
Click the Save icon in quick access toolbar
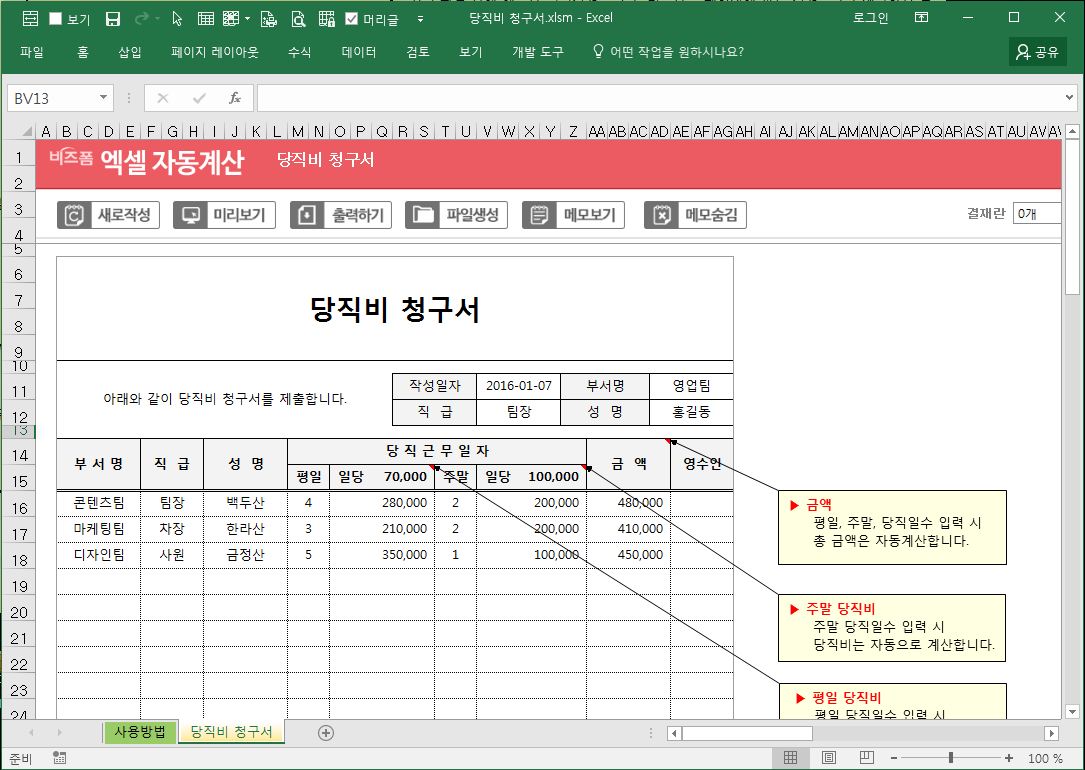coord(113,18)
